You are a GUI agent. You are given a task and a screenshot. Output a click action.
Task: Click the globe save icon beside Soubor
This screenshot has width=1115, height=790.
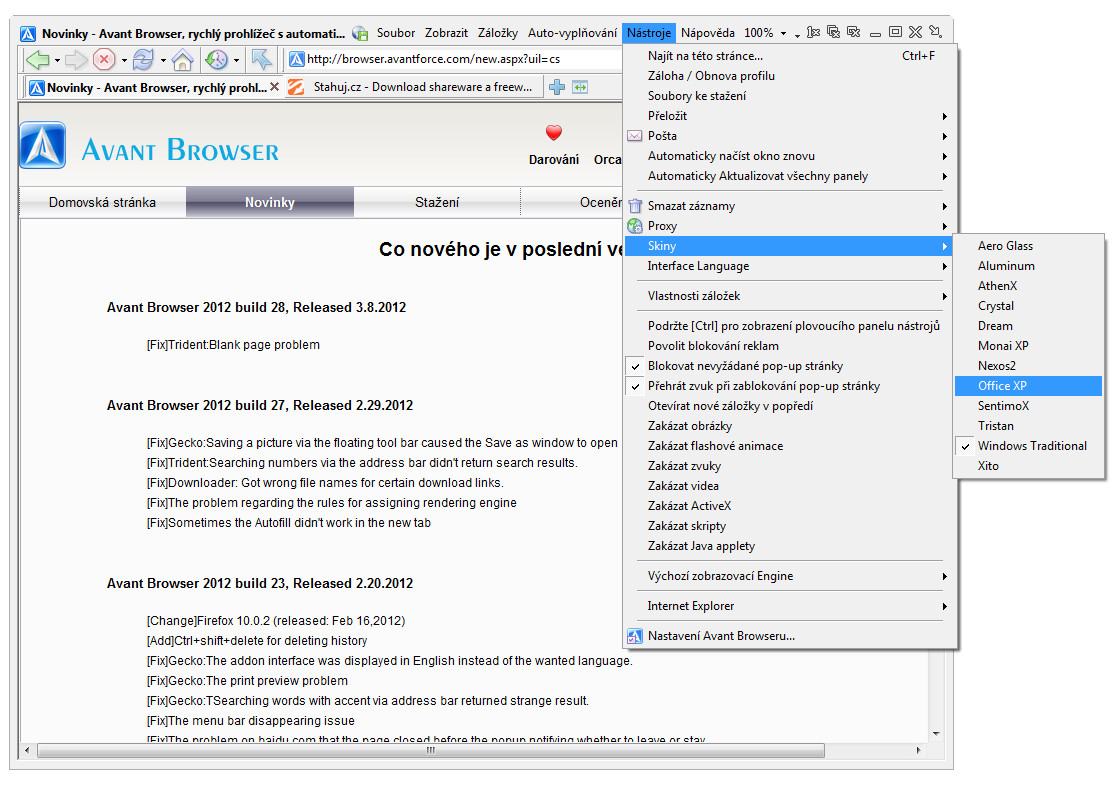(x=360, y=33)
